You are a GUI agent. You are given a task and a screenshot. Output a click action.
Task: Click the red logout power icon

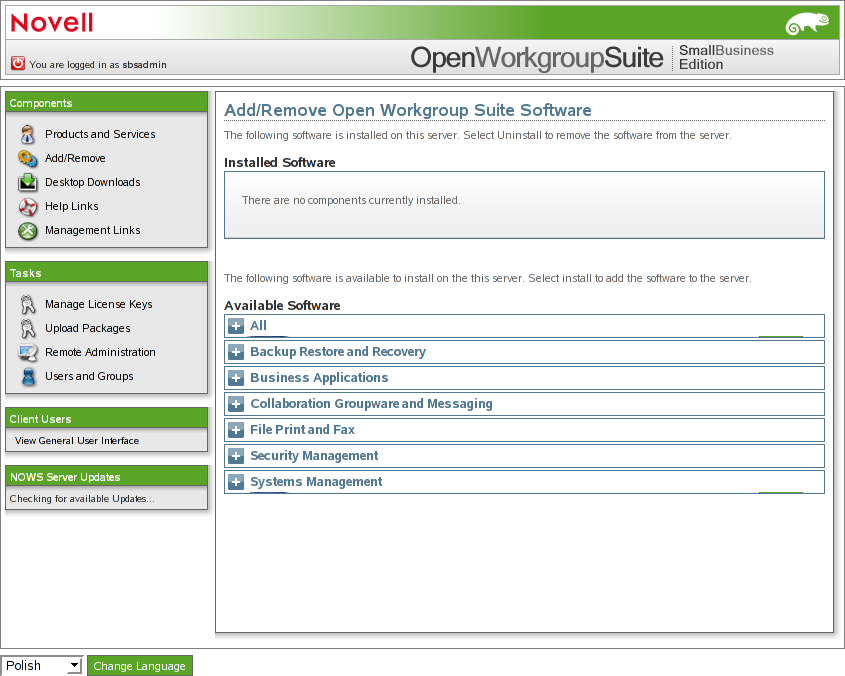pos(18,63)
